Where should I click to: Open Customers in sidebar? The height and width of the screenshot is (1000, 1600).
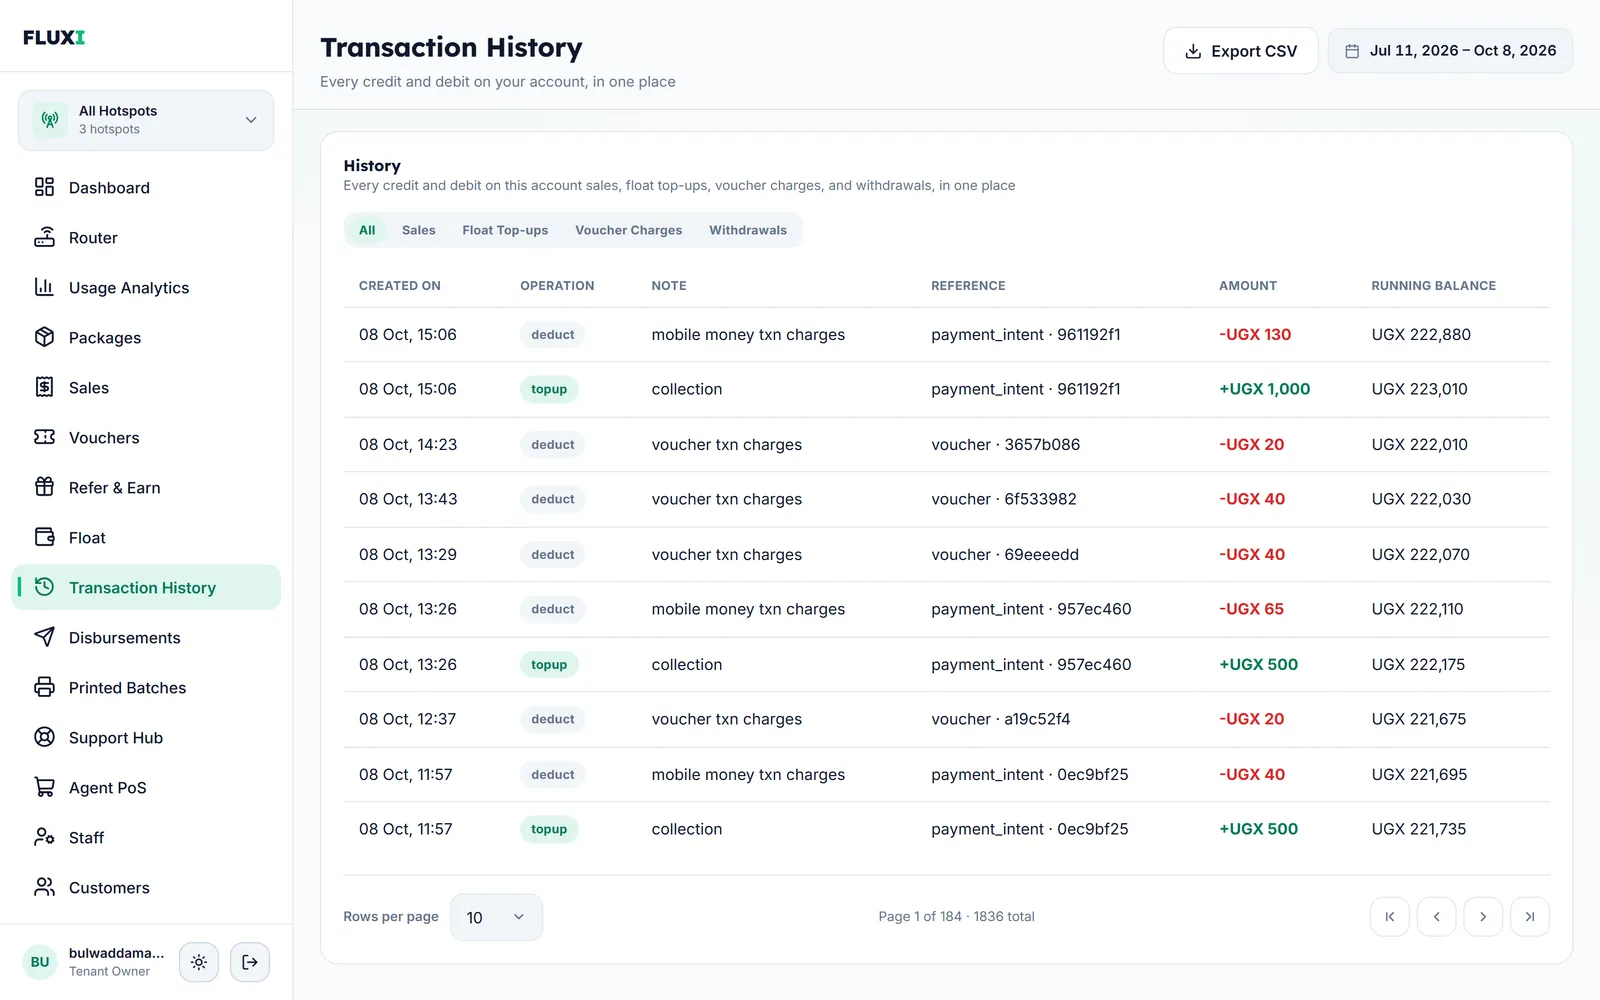coord(146,888)
